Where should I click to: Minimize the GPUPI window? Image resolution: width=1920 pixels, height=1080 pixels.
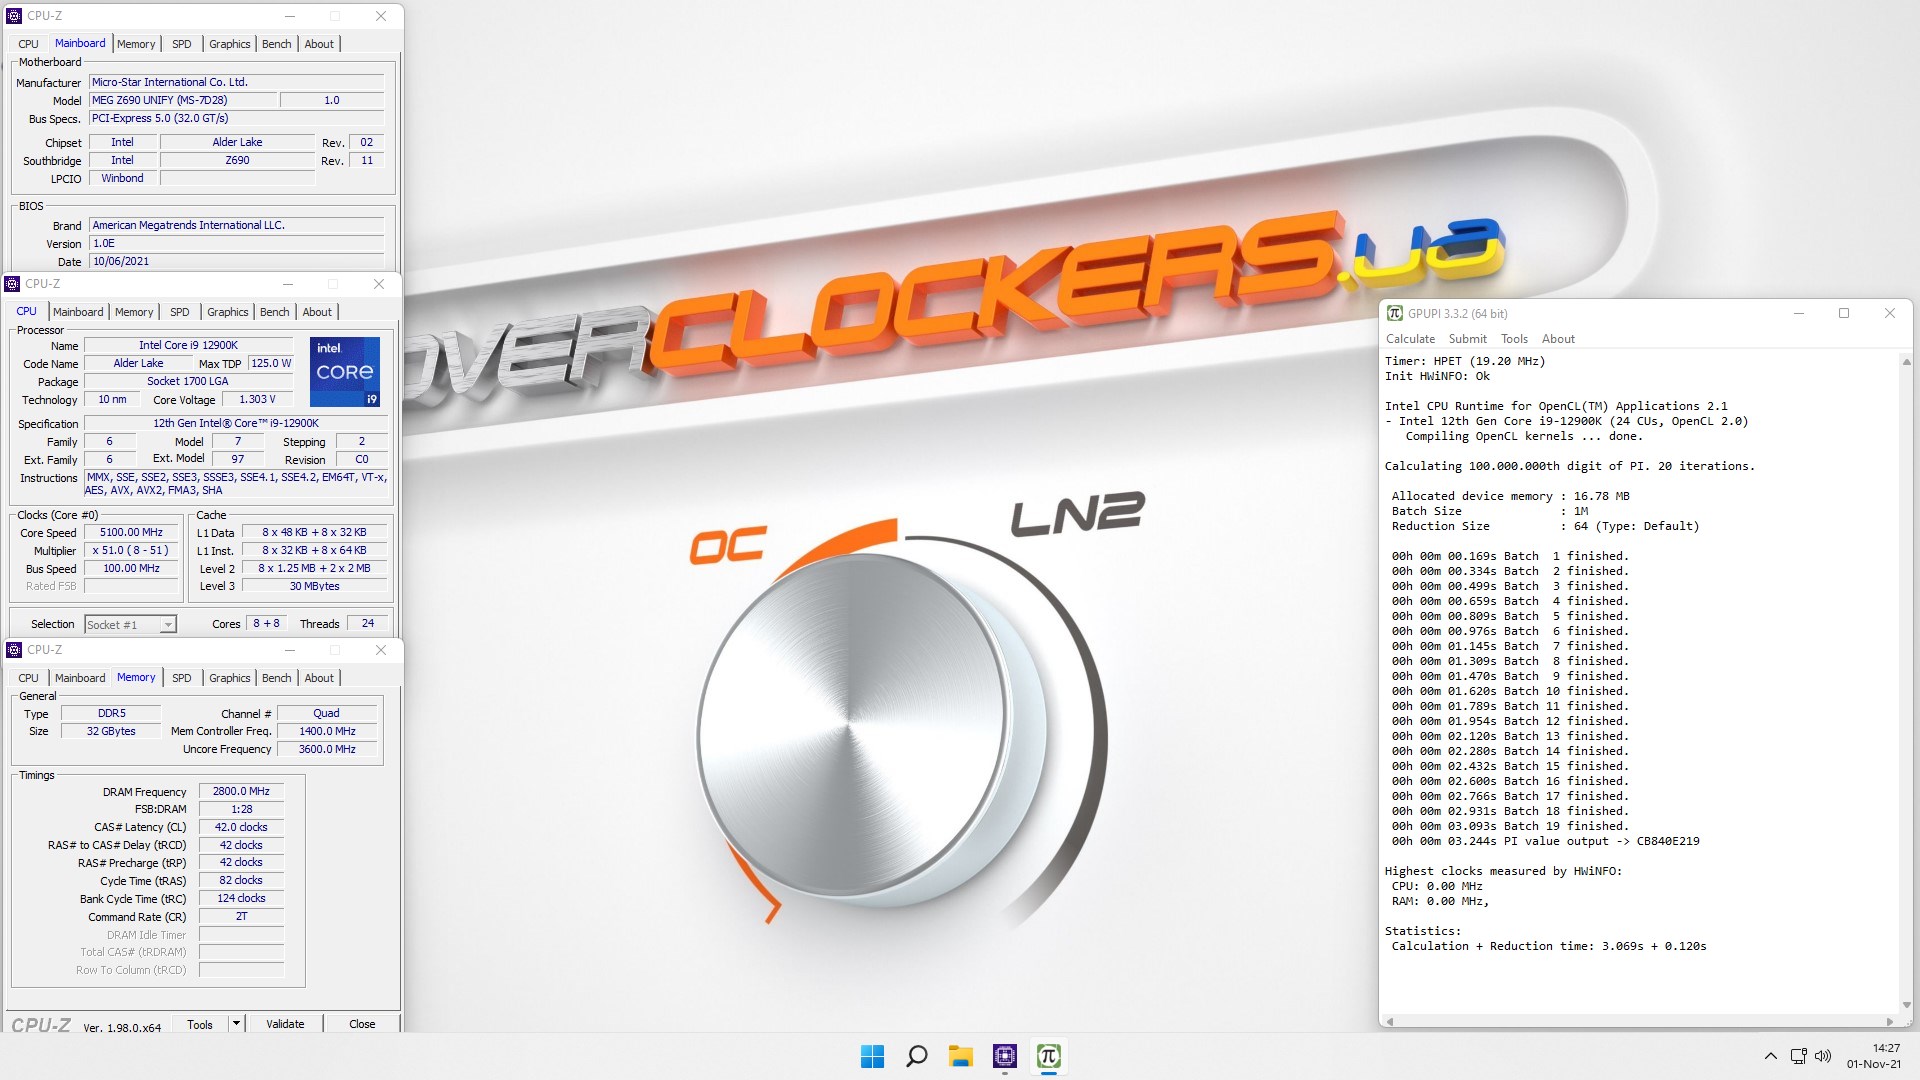tap(1798, 313)
